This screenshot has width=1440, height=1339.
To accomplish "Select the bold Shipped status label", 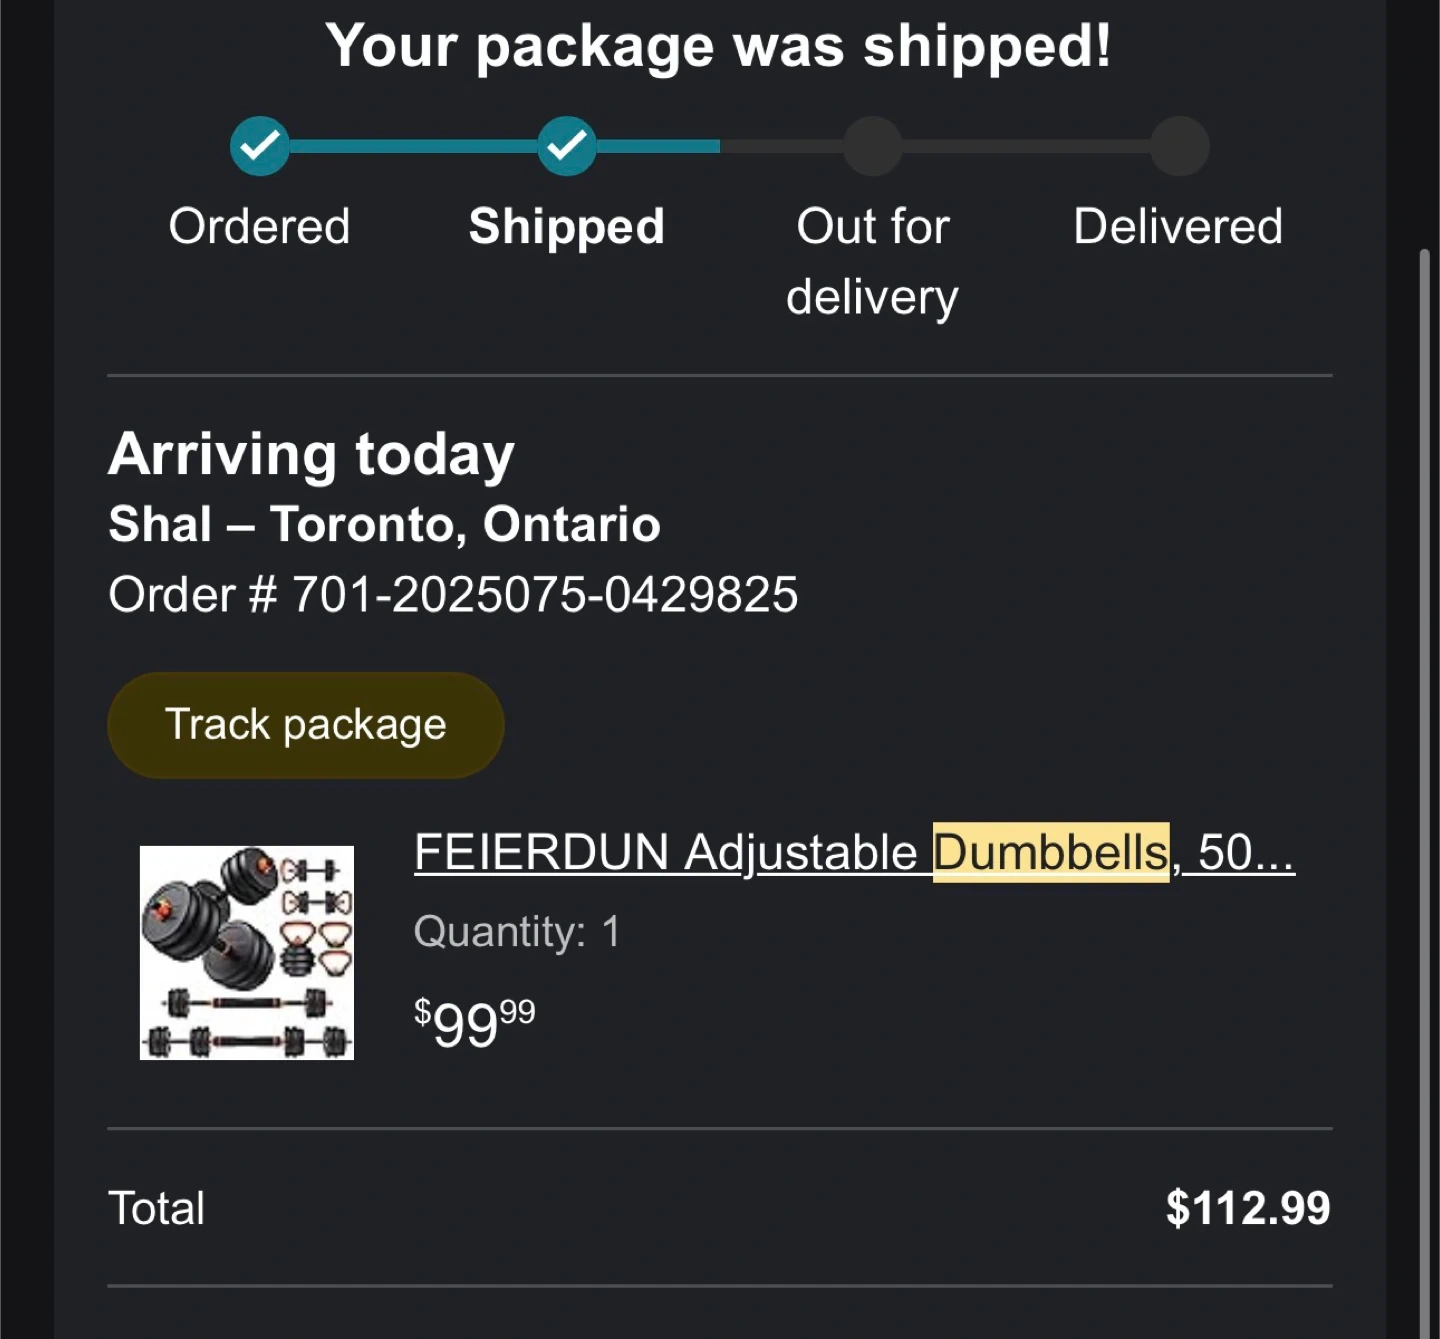I will [x=567, y=226].
